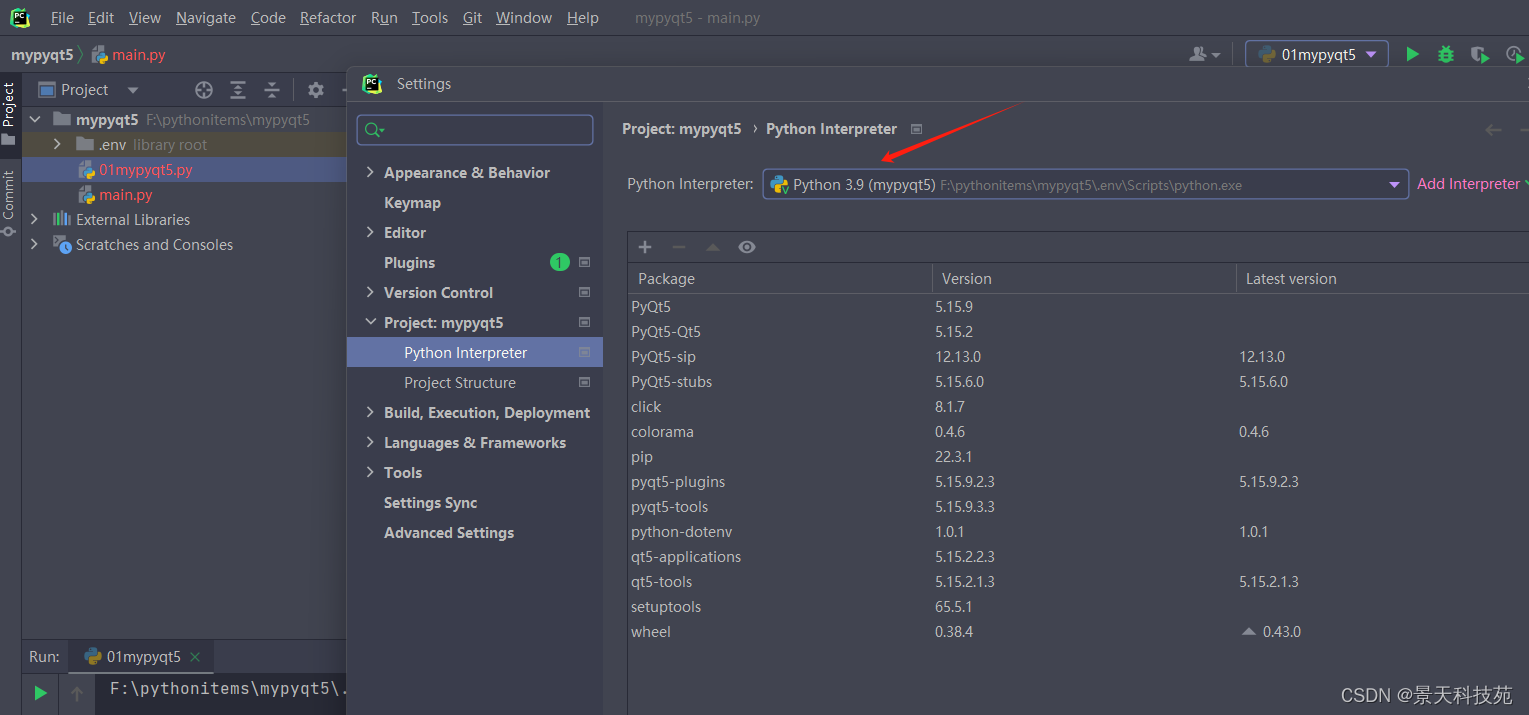Image resolution: width=1529 pixels, height=715 pixels.
Task: Sort by the Package column header
Action: (780, 278)
